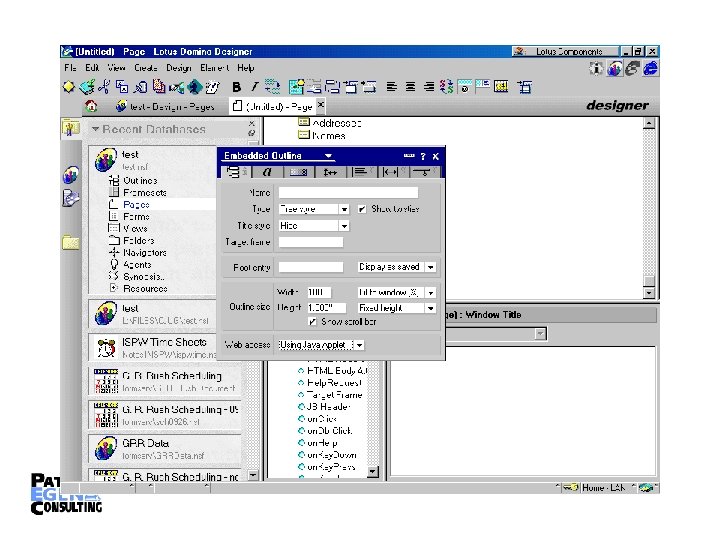Select Views in the design tree
Screen dimensions: 720x540
tap(135, 229)
